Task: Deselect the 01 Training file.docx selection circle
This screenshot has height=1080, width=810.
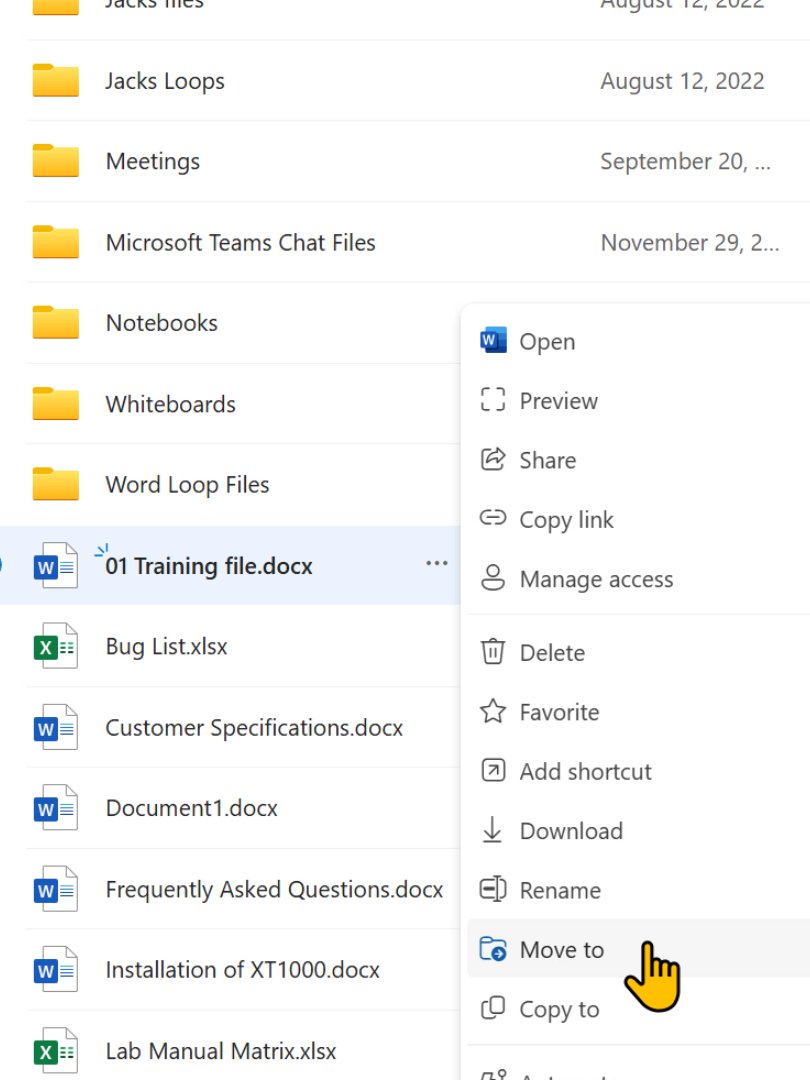Action: pyautogui.click(x=2, y=565)
